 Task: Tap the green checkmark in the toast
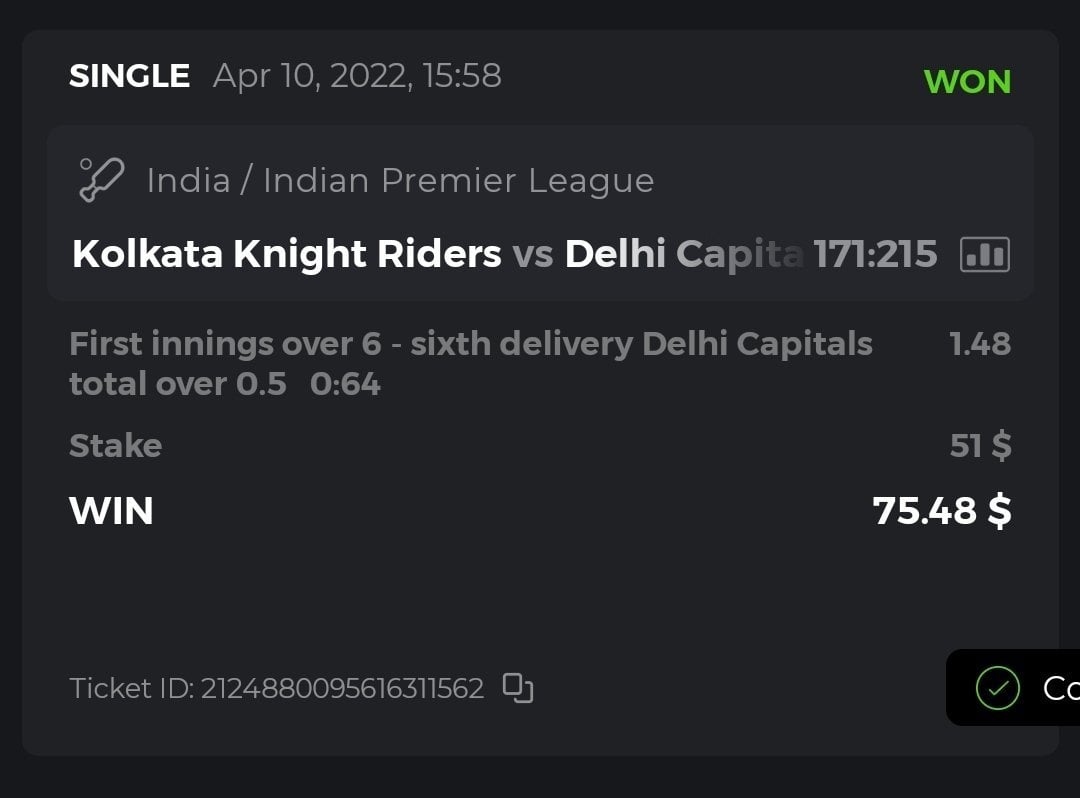click(x=997, y=688)
